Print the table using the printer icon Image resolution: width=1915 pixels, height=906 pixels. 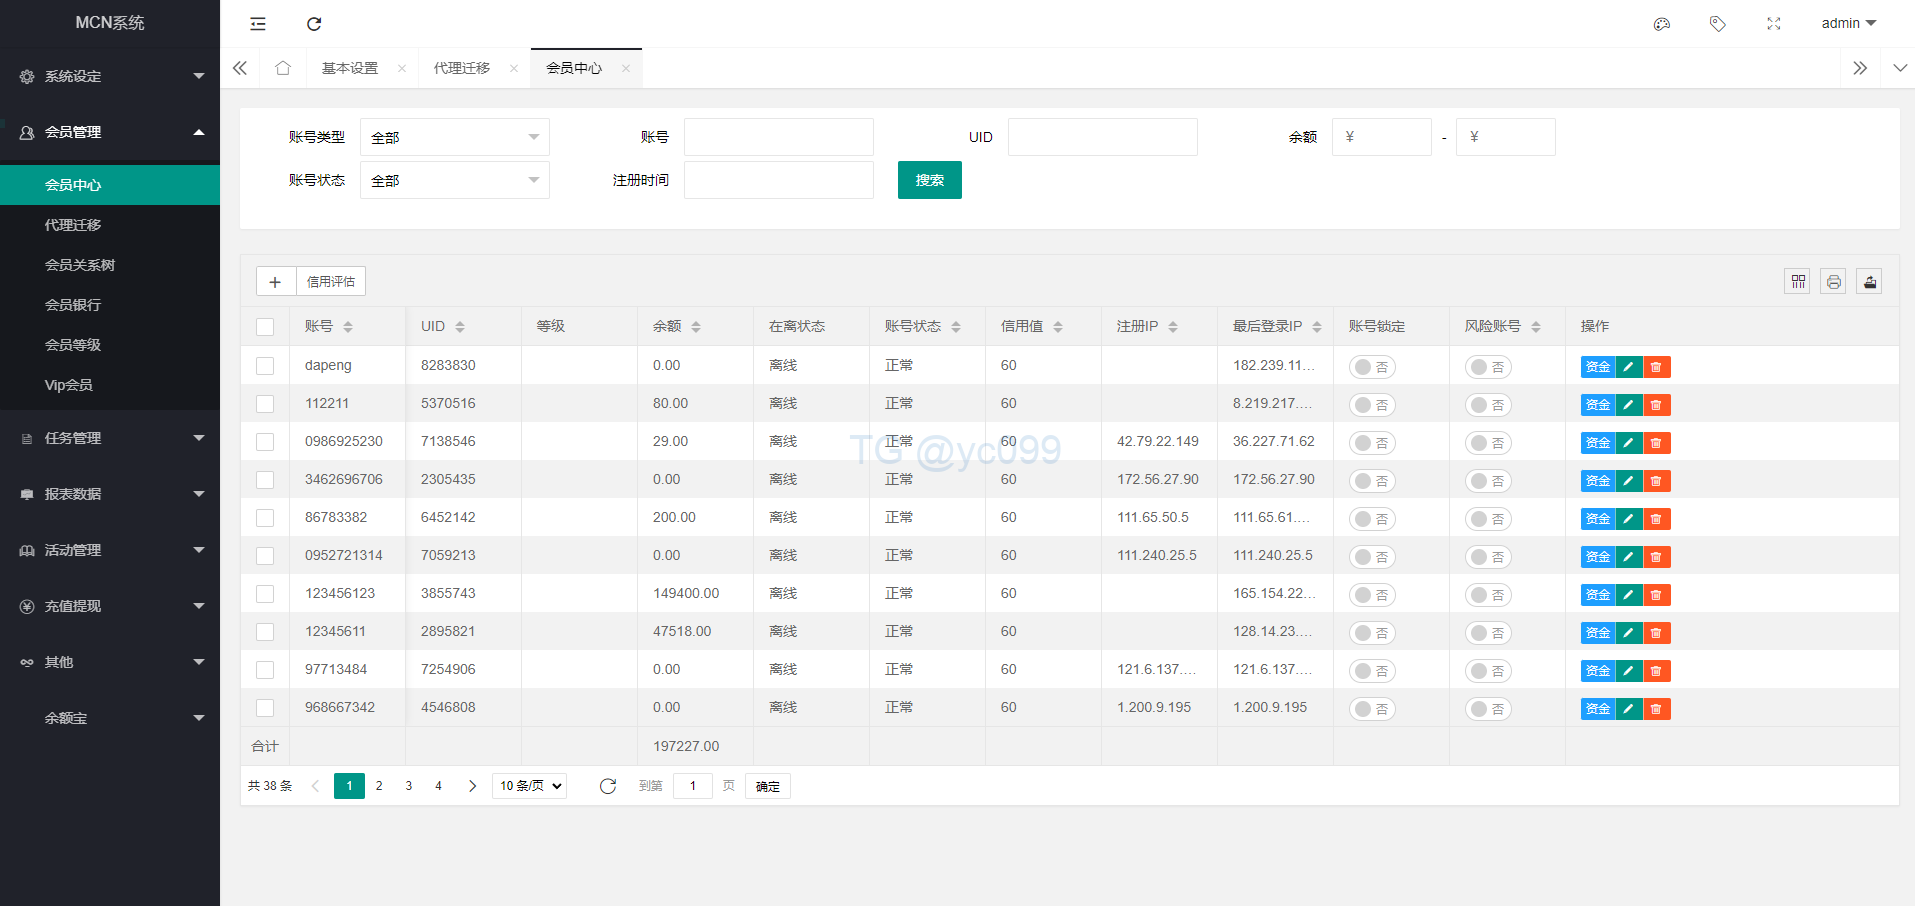click(1833, 282)
